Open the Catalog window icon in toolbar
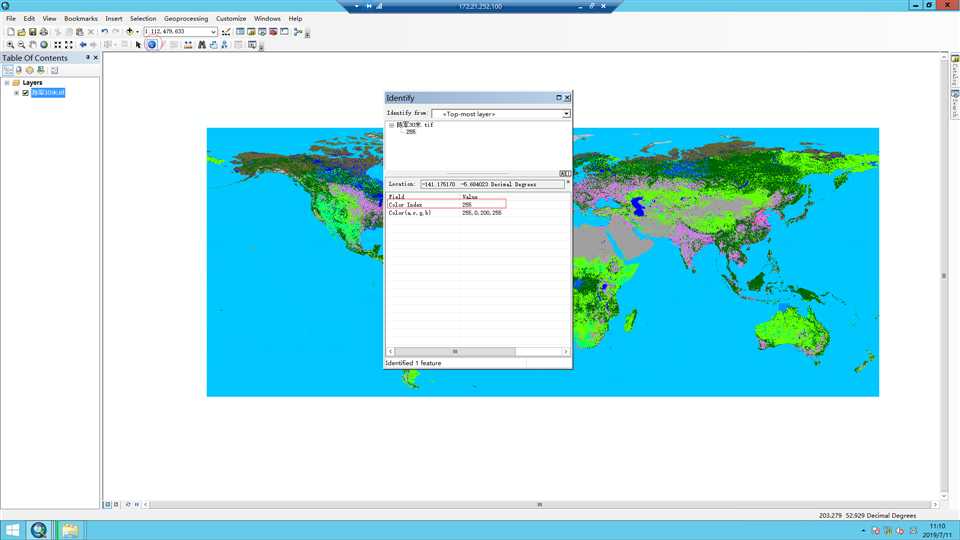 (251, 32)
